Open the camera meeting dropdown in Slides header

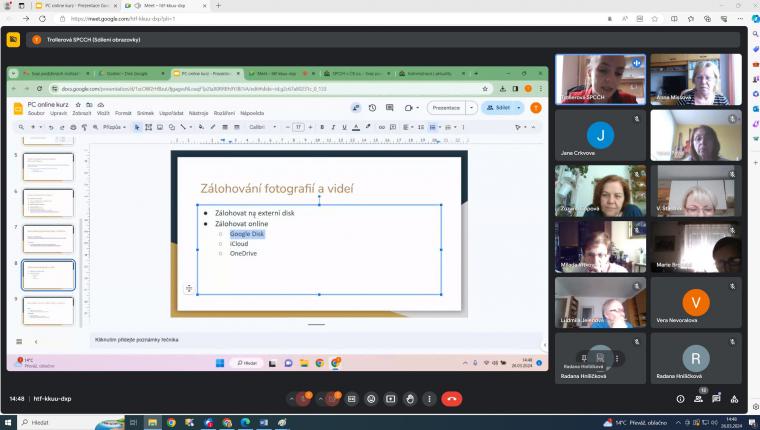point(411,108)
